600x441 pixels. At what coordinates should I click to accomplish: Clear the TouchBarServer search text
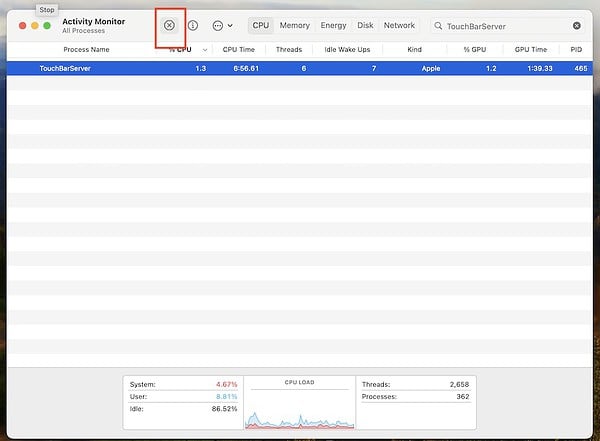pos(576,25)
